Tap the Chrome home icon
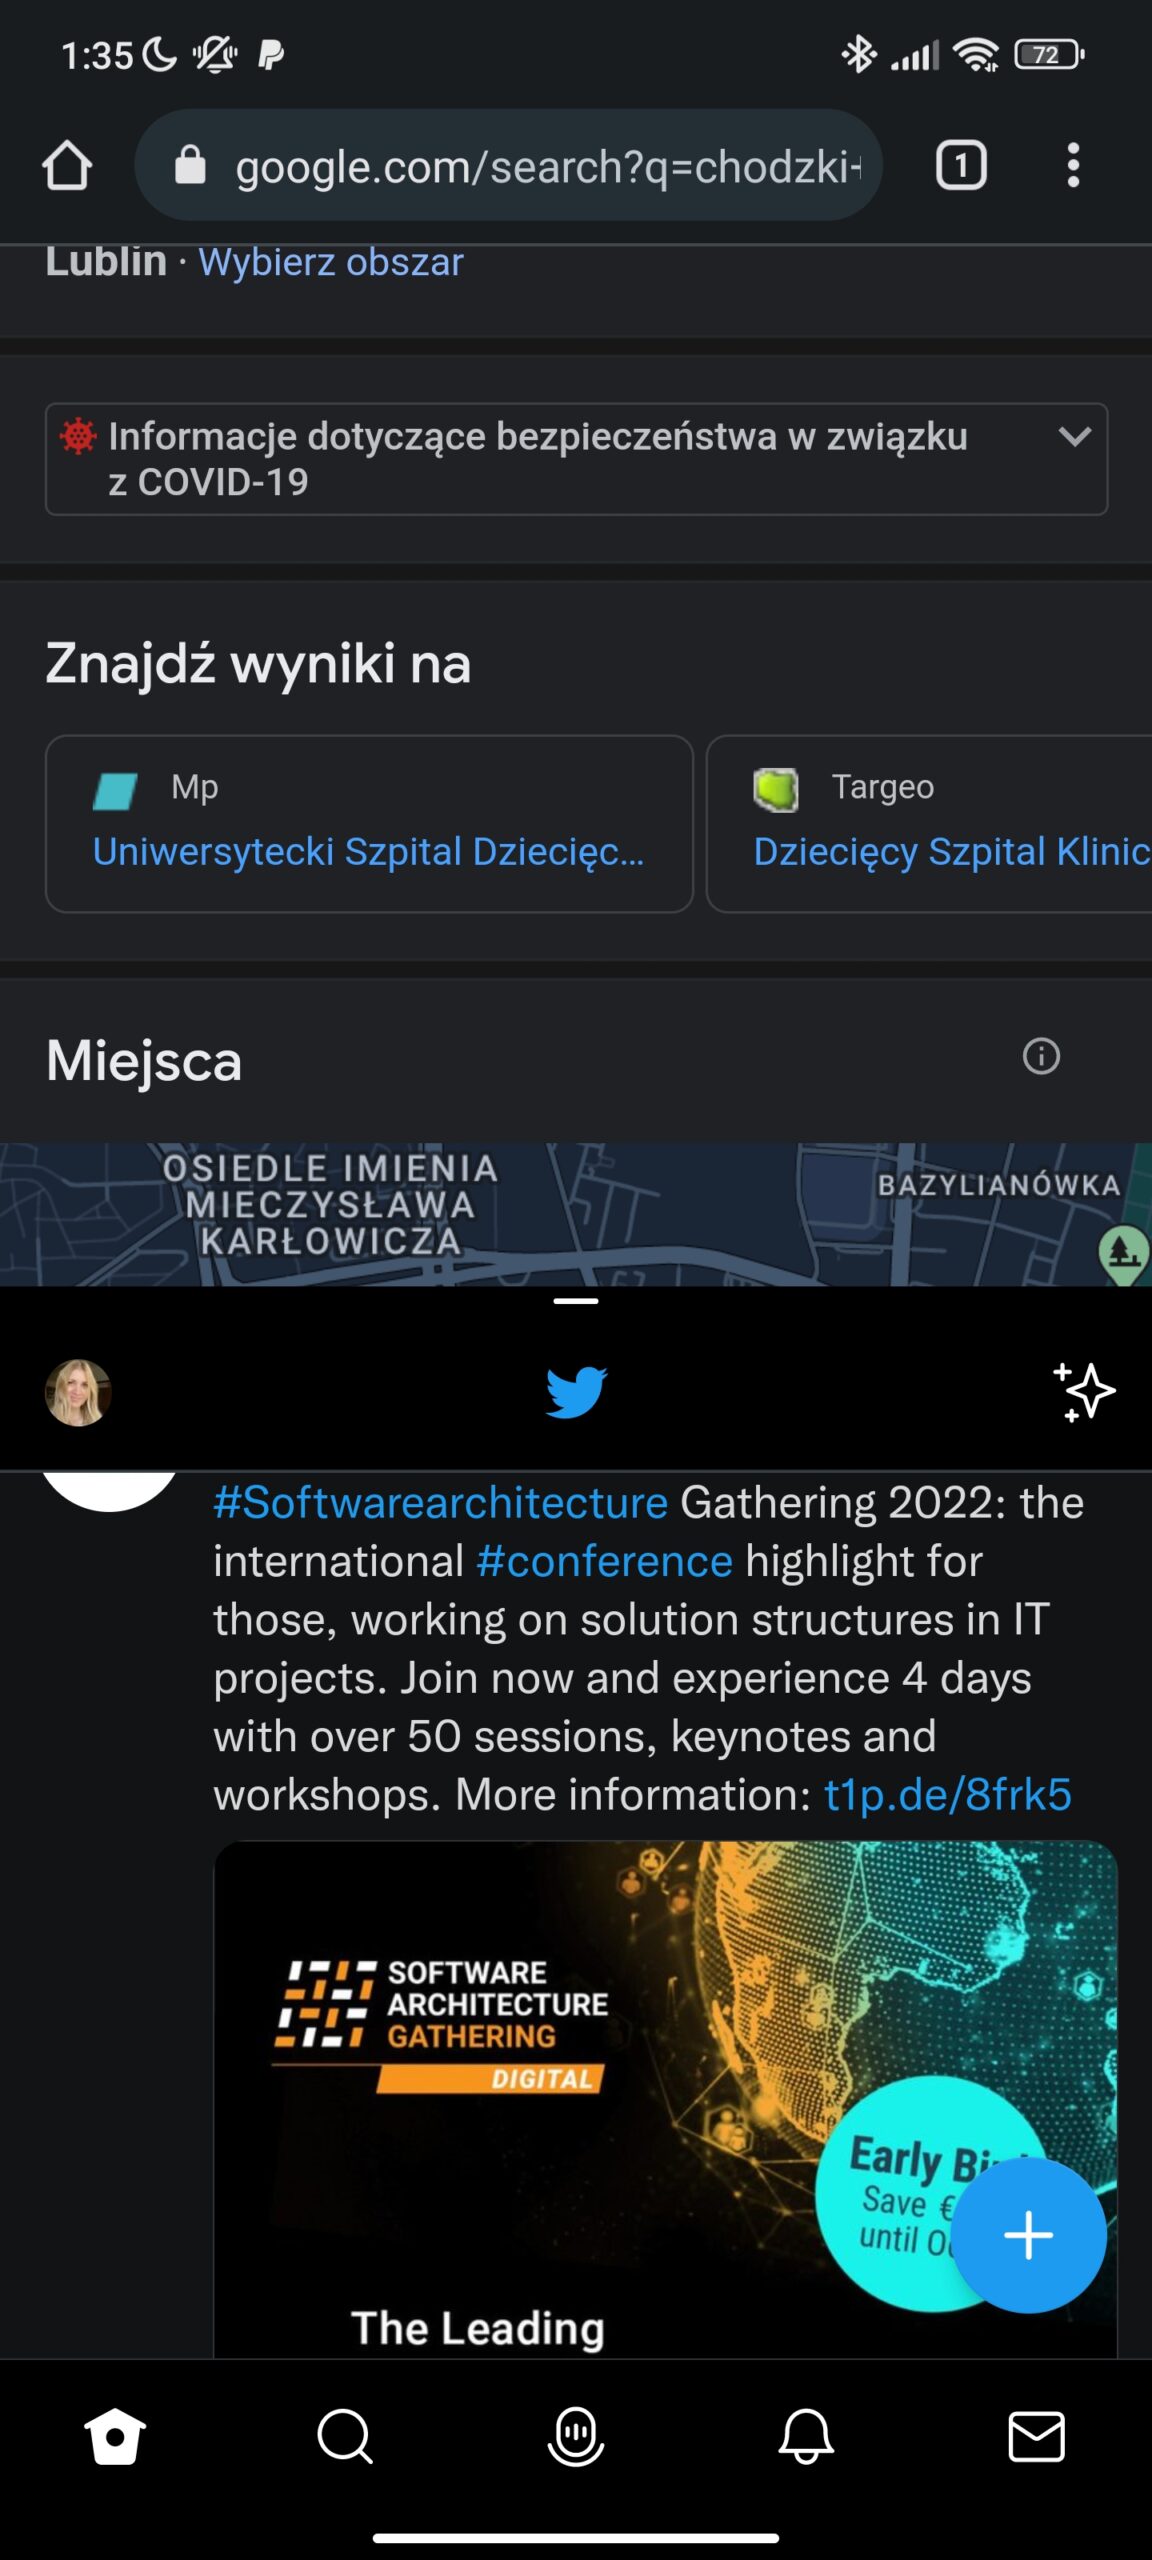Screen dimensions: 1152x2560 (x=67, y=165)
